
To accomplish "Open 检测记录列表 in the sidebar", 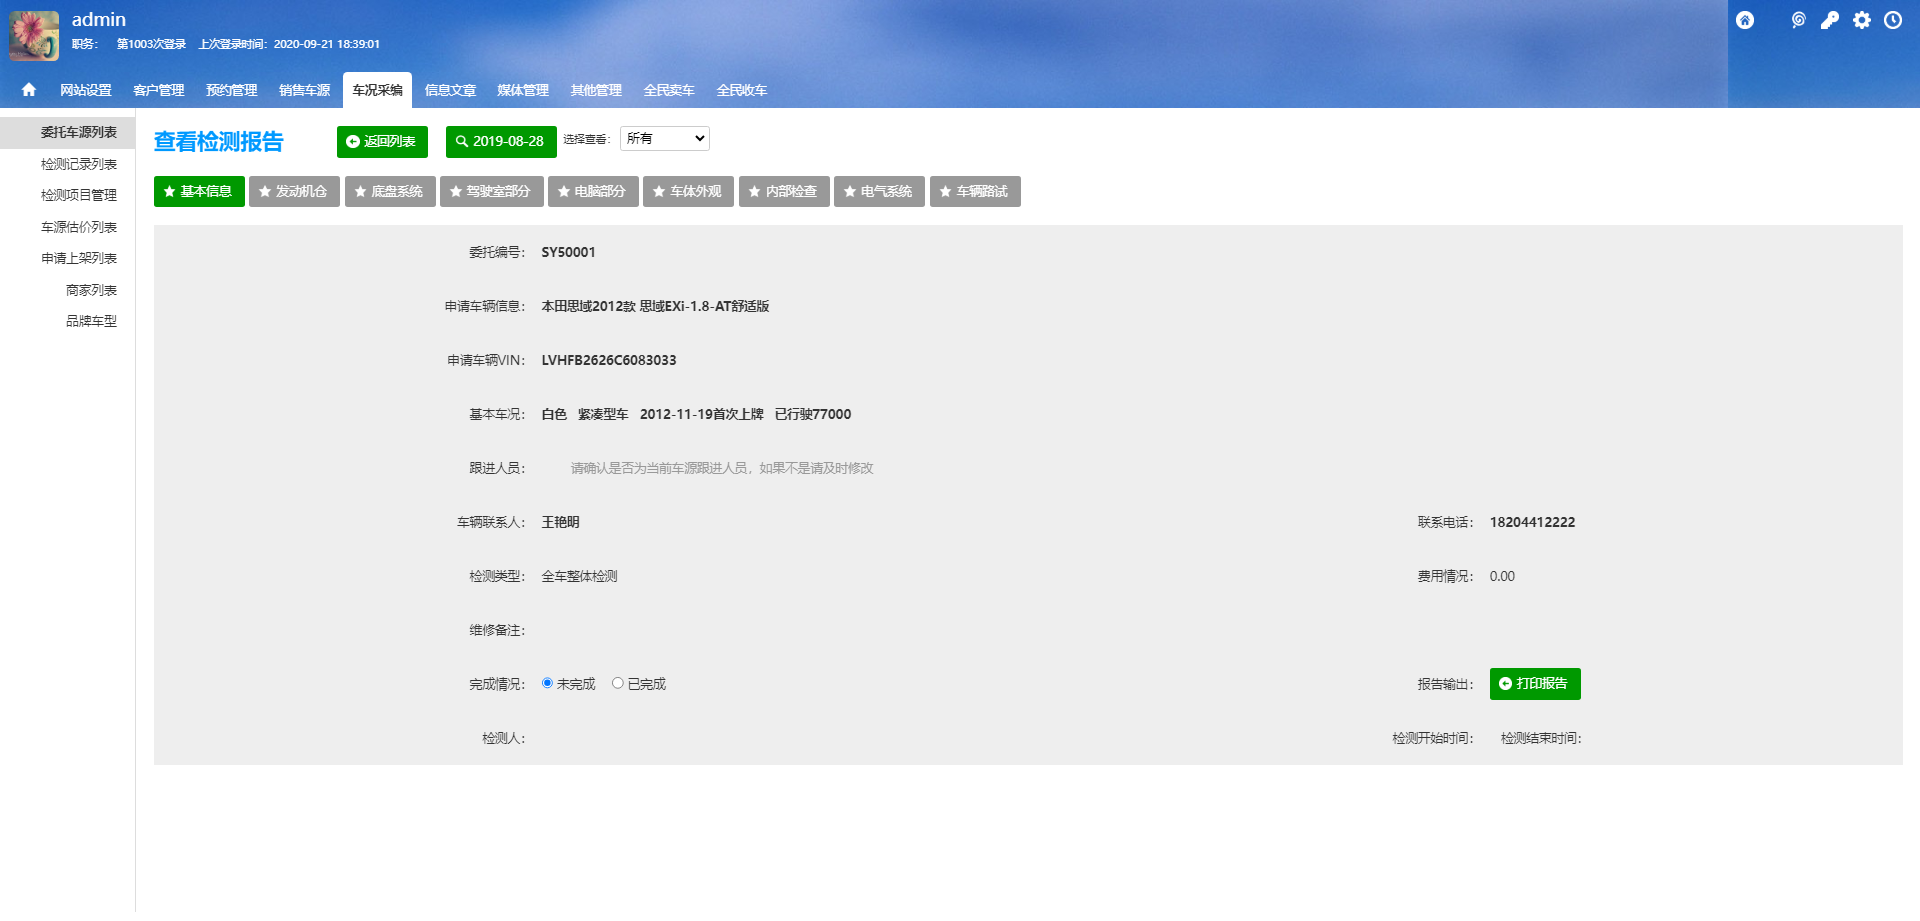I will click(x=79, y=164).
